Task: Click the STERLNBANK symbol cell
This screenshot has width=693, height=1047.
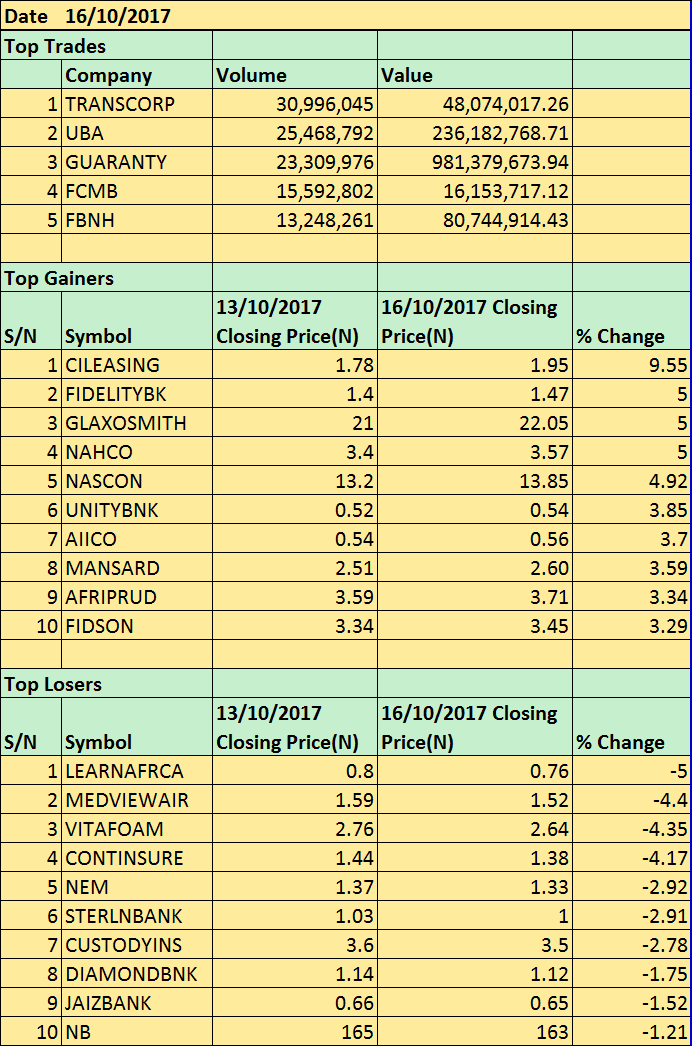Action: coord(137,915)
